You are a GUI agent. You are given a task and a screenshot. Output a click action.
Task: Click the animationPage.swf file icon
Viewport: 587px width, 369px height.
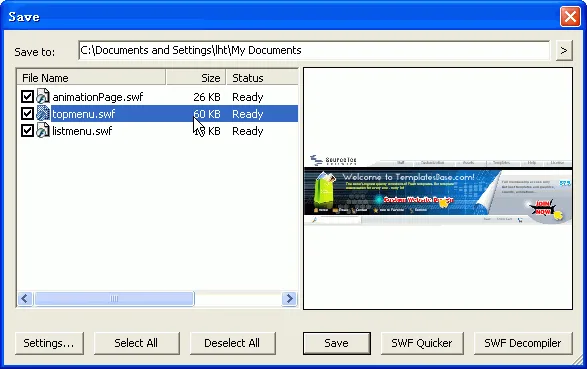tap(43, 97)
